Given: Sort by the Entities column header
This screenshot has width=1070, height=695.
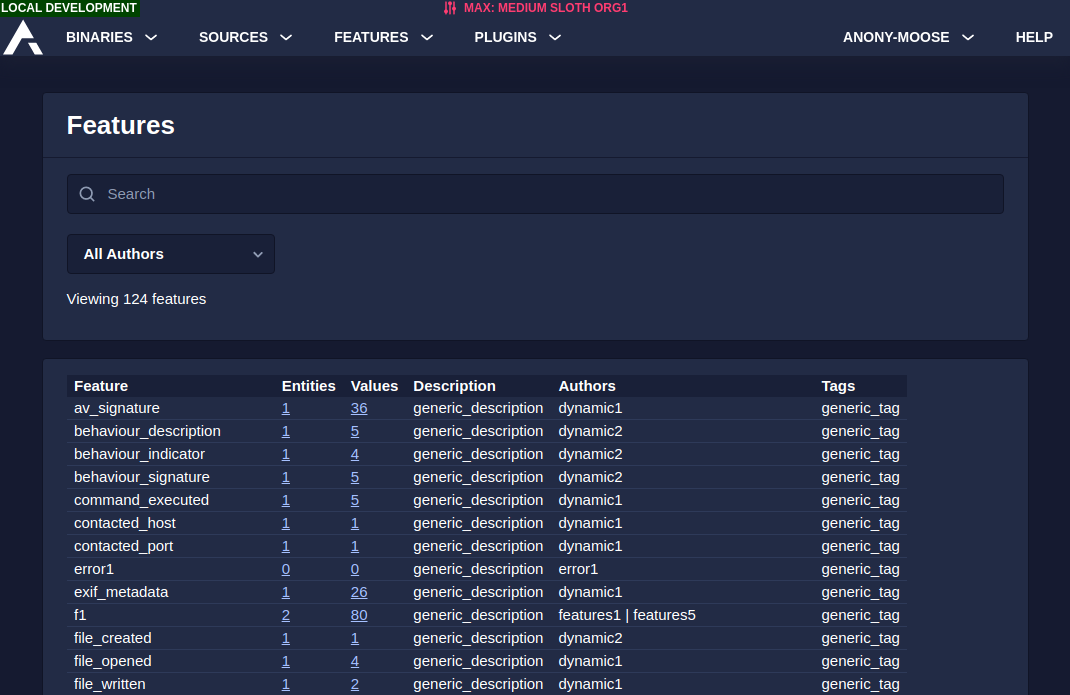Looking at the screenshot, I should [x=308, y=386].
